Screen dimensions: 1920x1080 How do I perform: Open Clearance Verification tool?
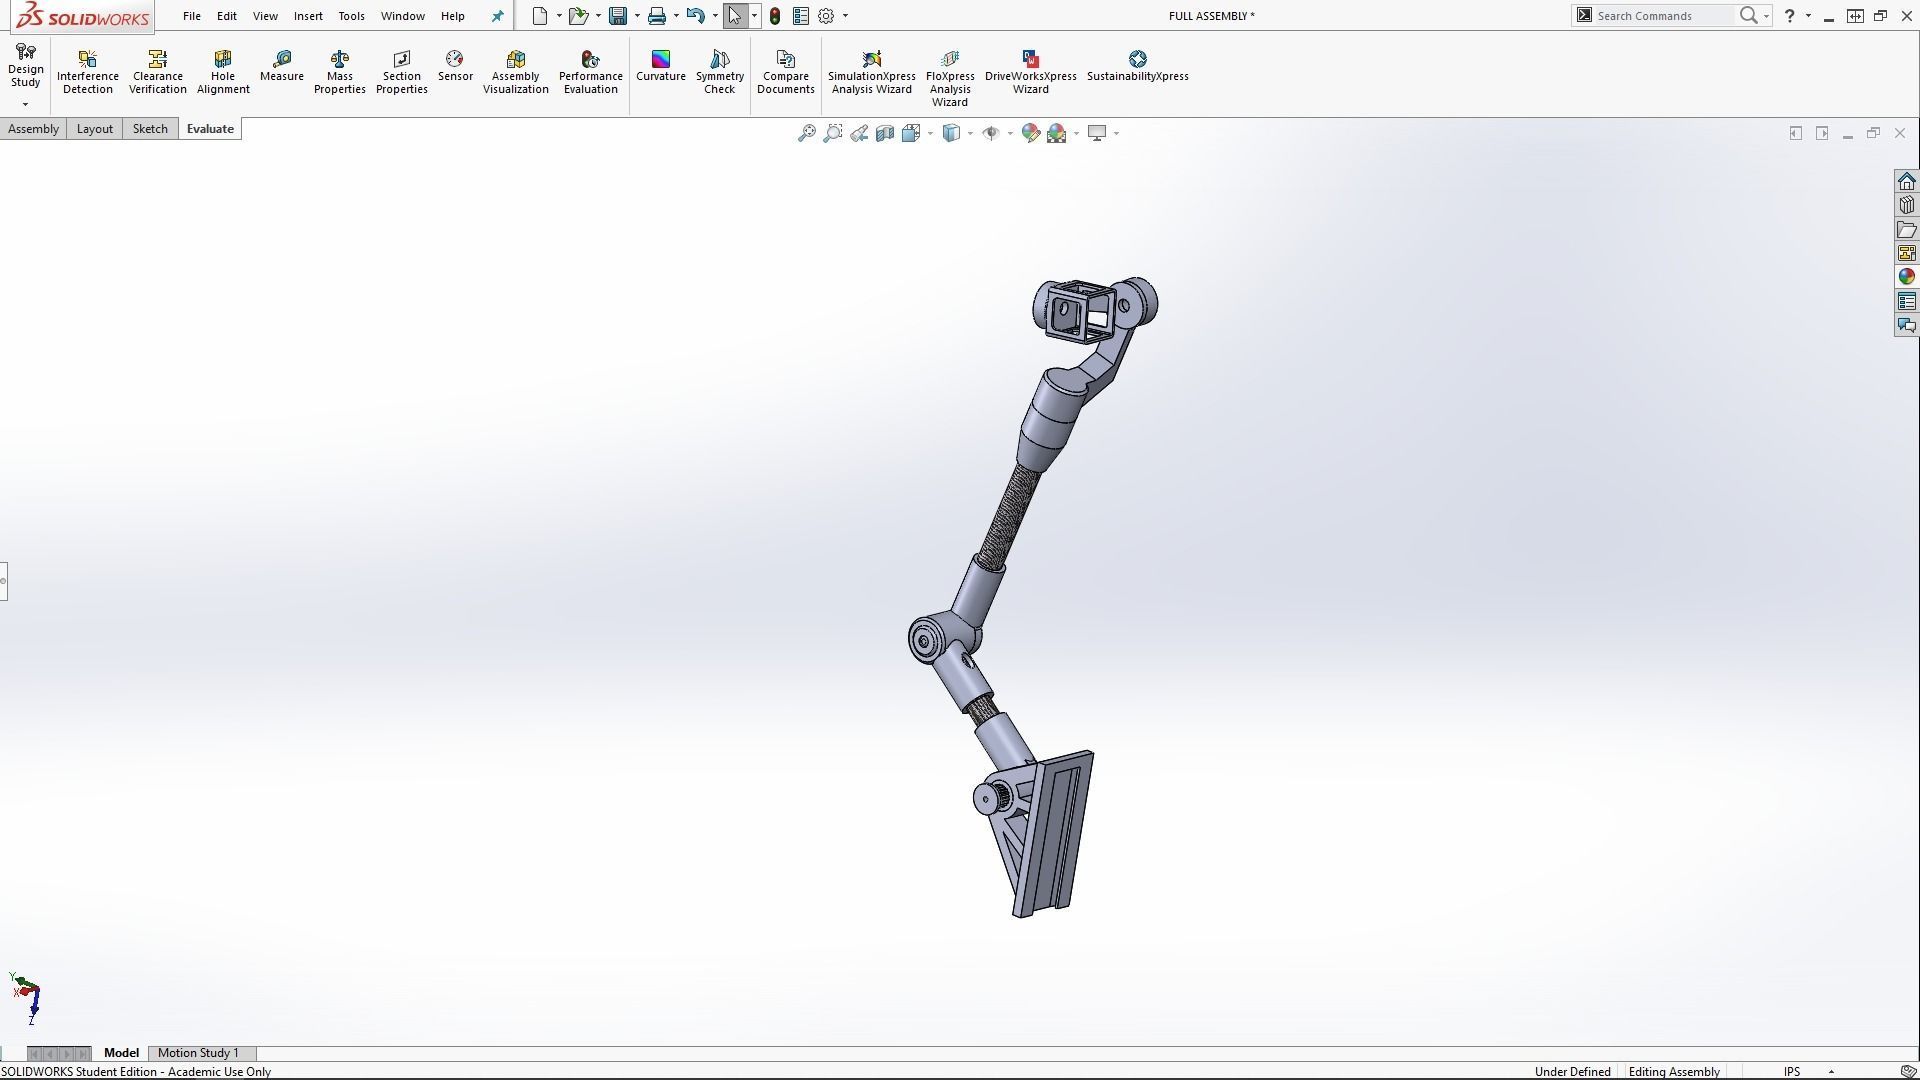pos(157,72)
